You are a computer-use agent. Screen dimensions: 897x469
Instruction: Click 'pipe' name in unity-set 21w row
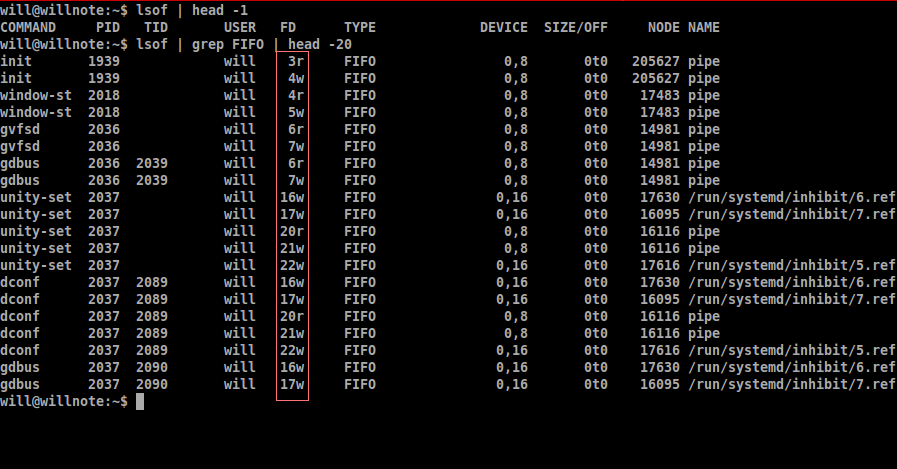coord(704,248)
